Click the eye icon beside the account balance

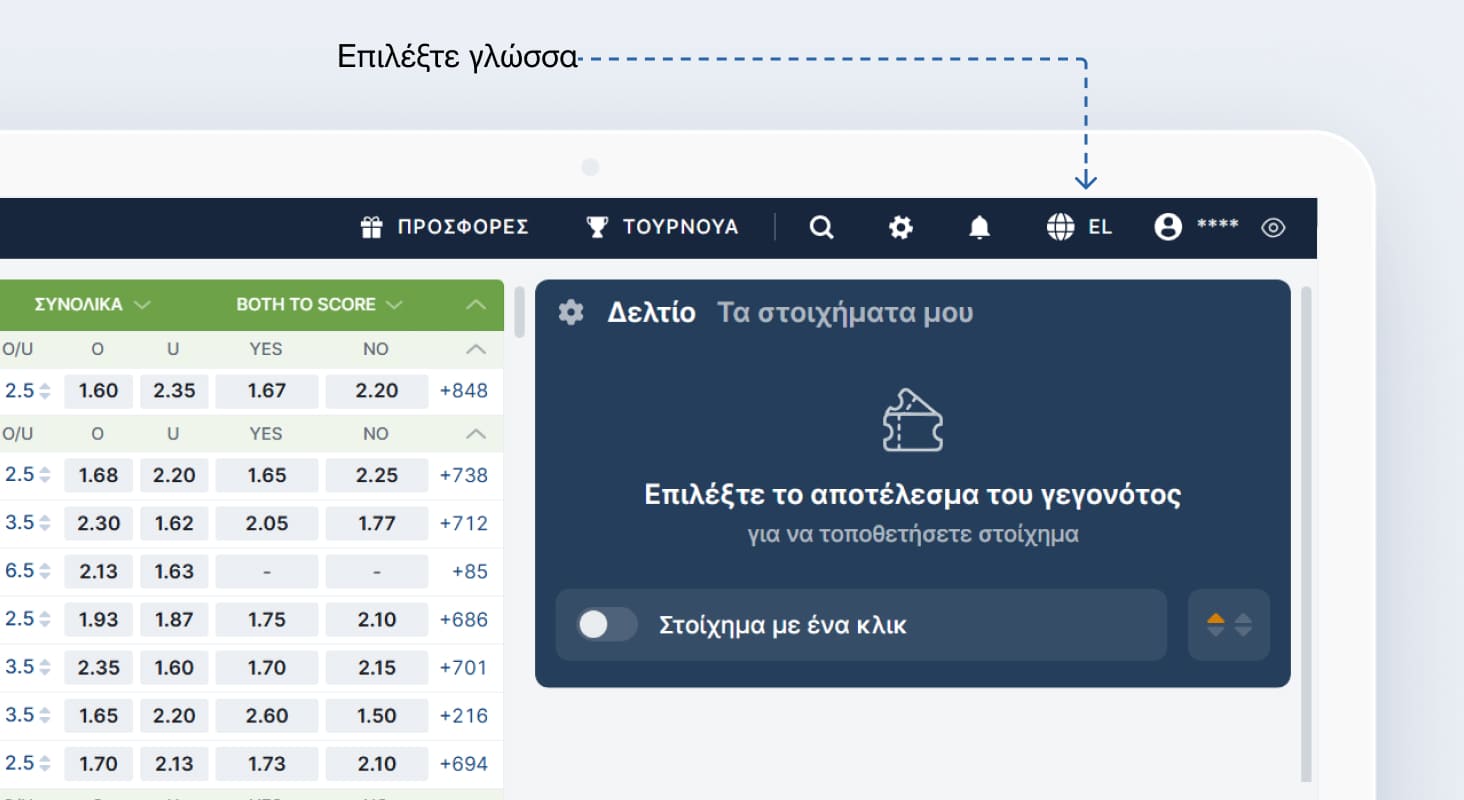pyautogui.click(x=1273, y=227)
